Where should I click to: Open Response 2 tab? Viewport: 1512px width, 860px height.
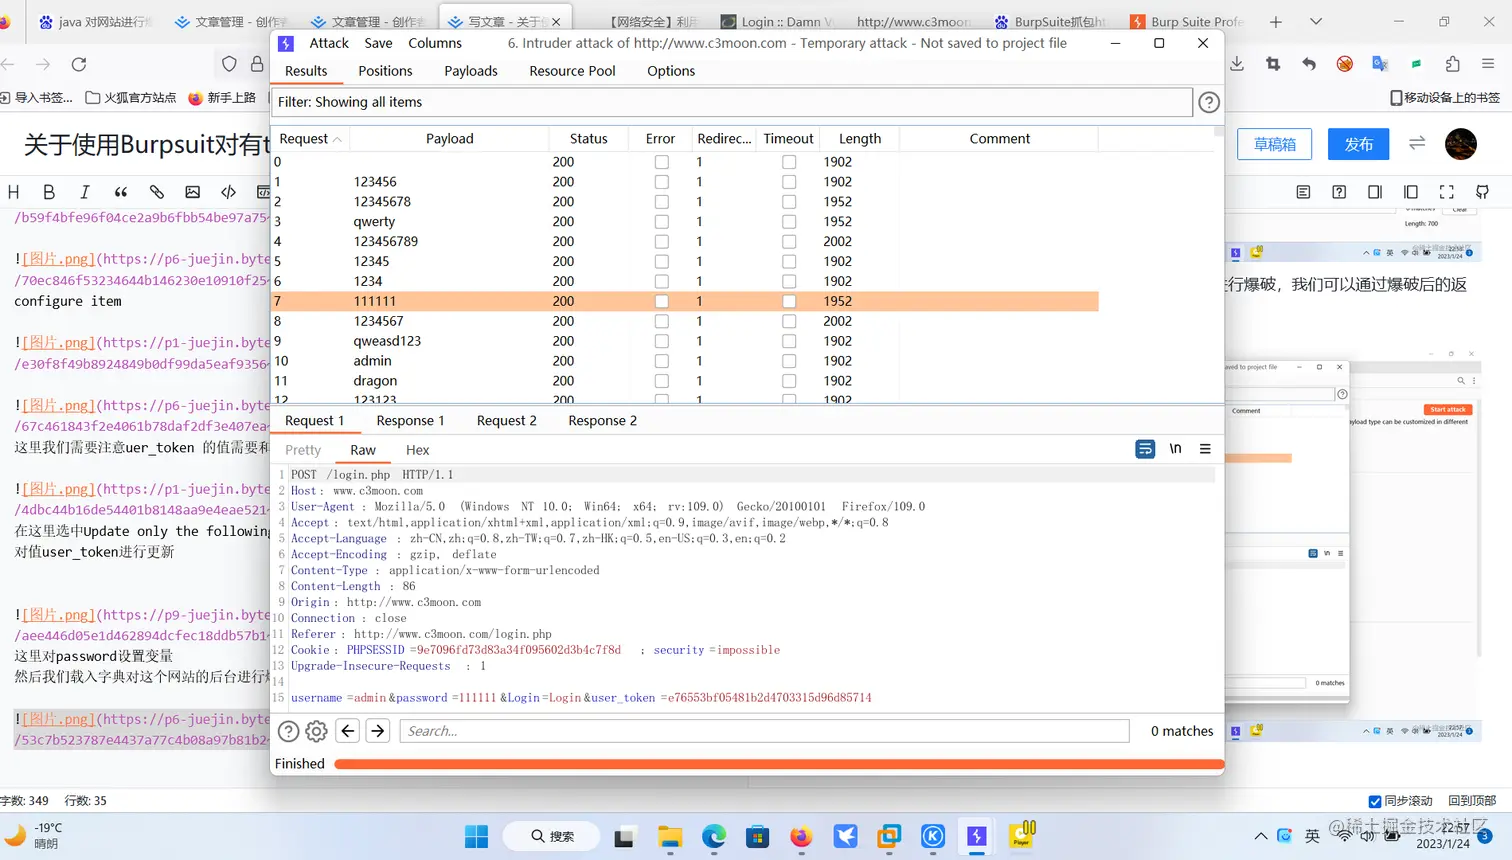pyautogui.click(x=602, y=421)
